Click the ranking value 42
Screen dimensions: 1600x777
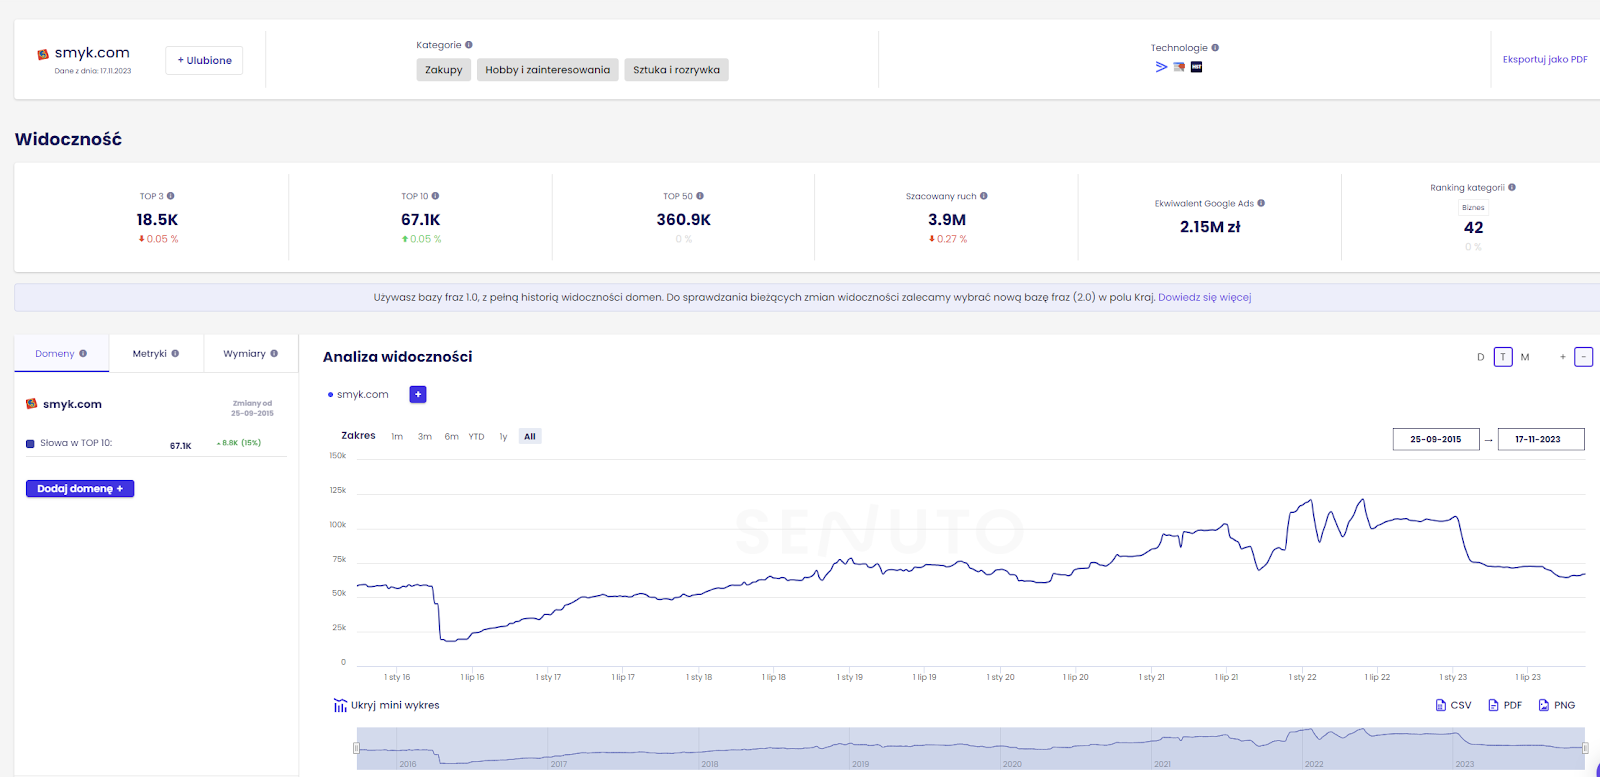tap(1474, 228)
